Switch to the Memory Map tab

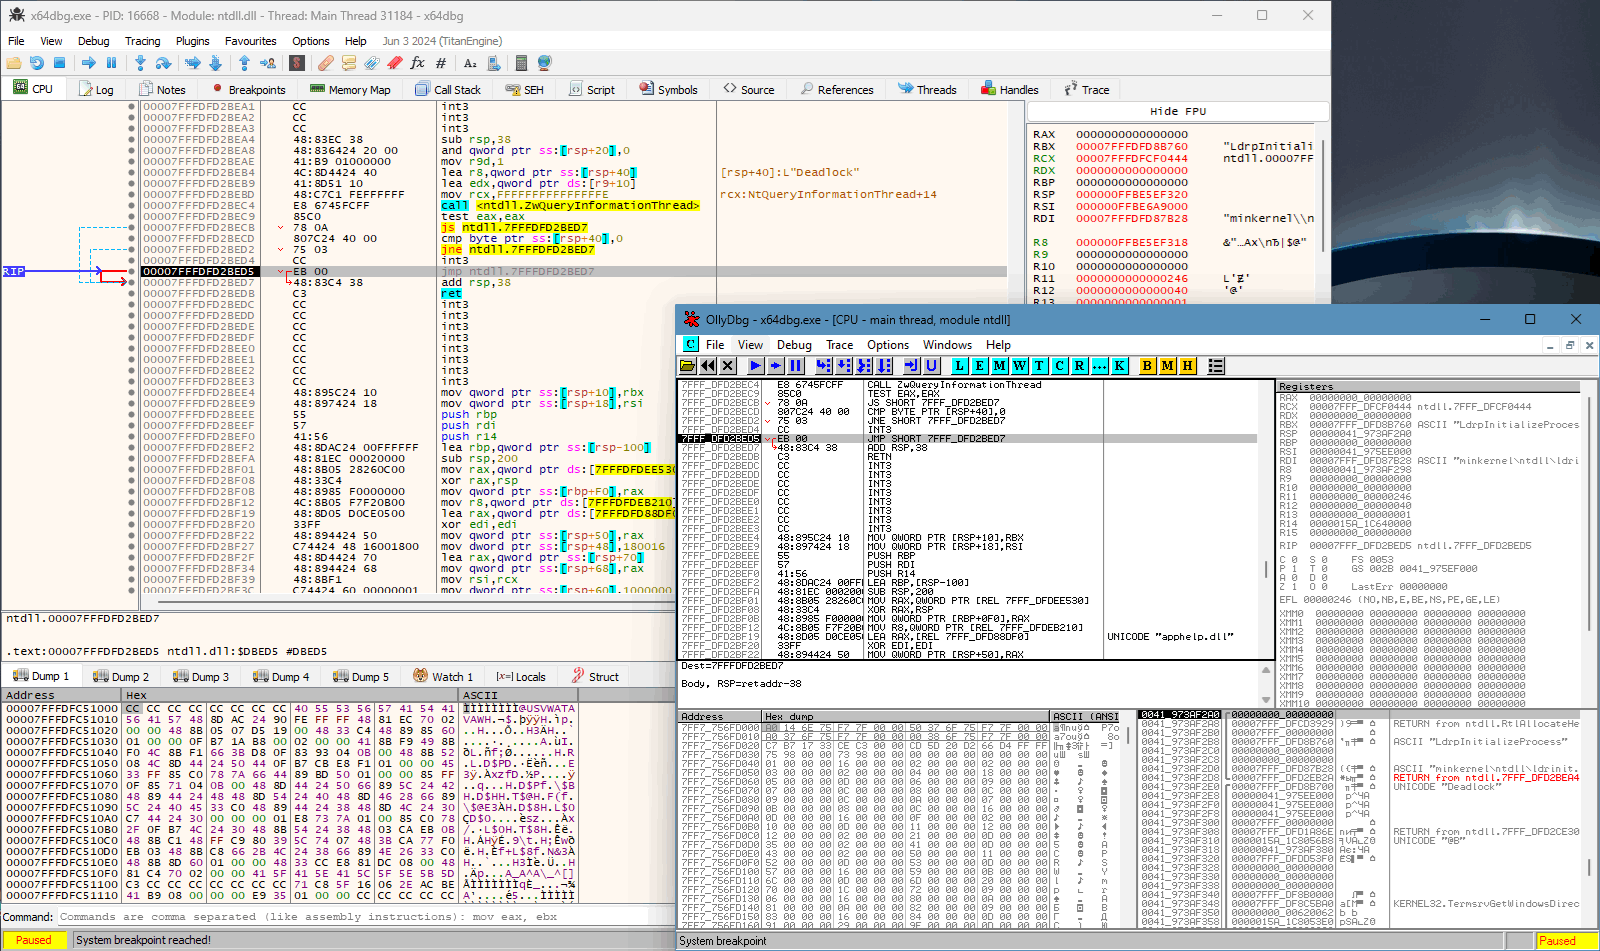pyautogui.click(x=351, y=89)
